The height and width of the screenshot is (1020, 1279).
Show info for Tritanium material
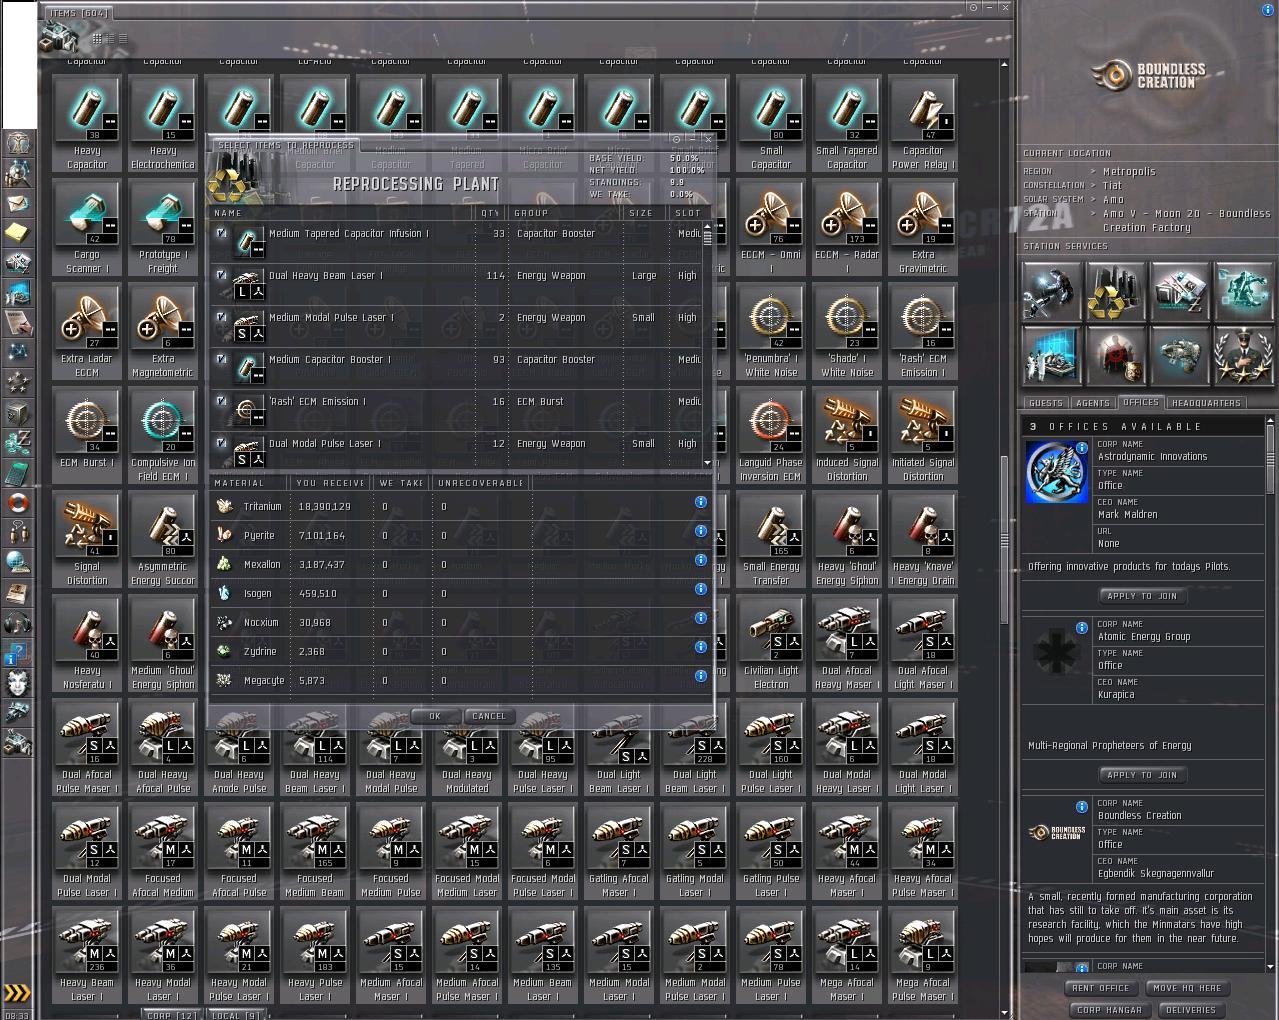pos(701,502)
